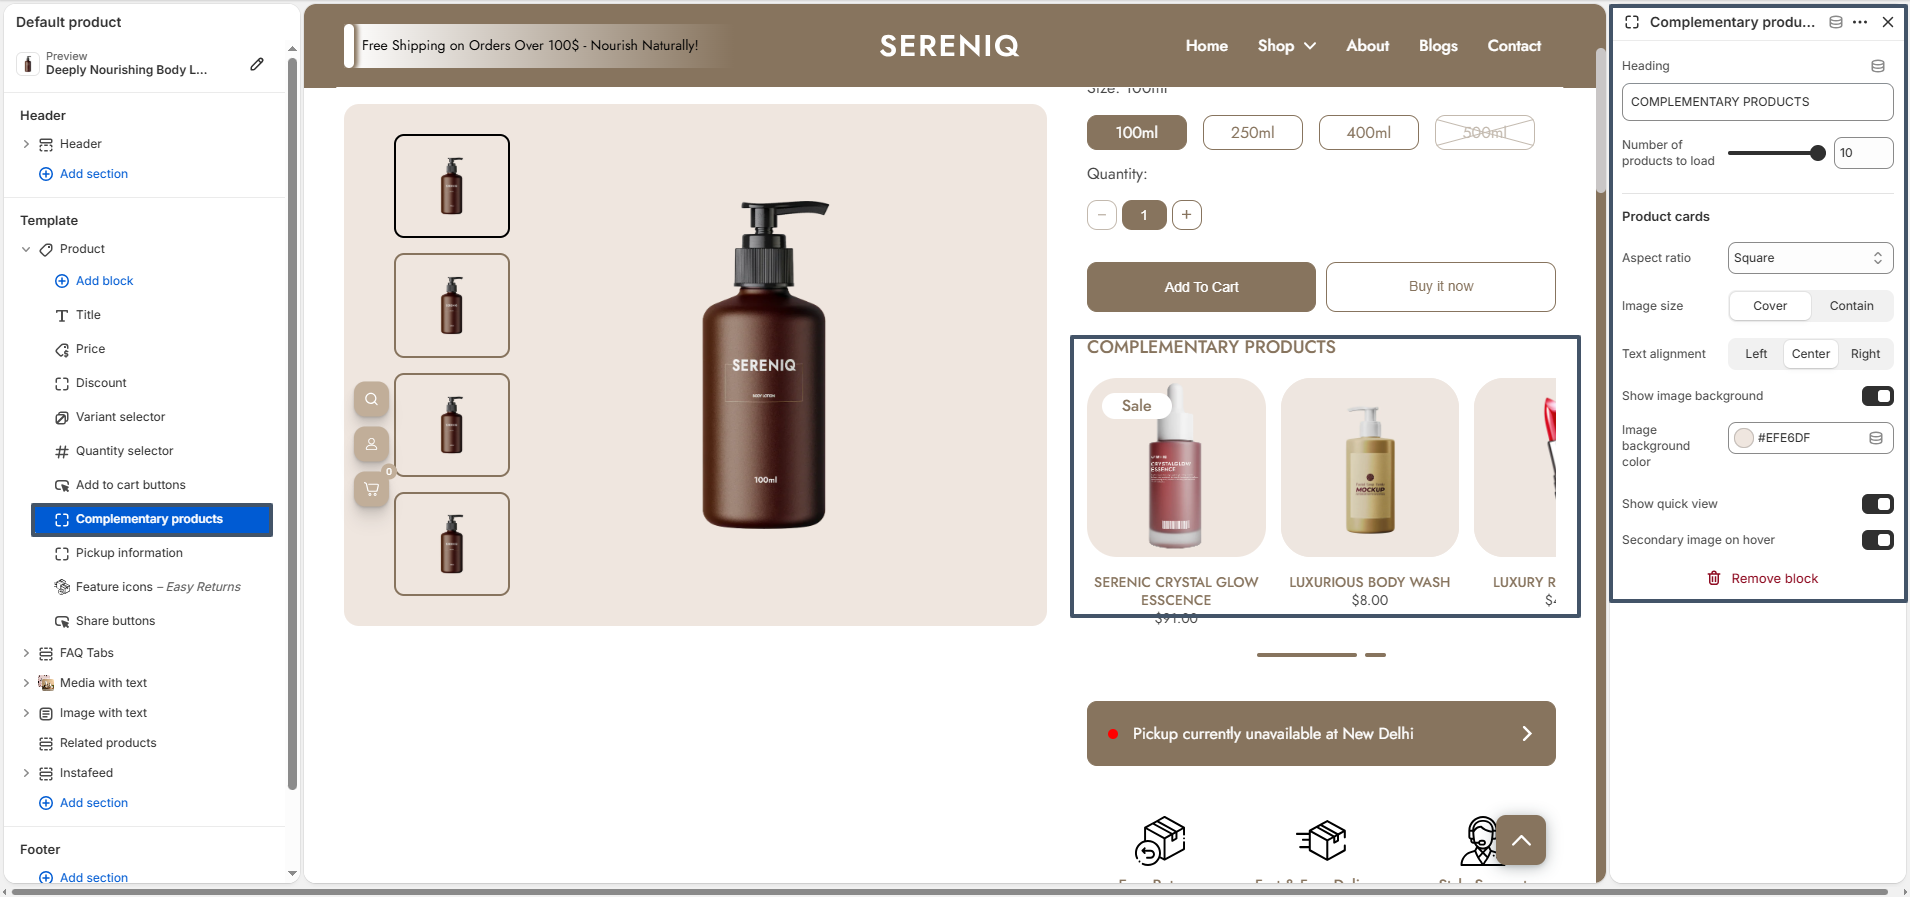Viewport: 1910px width, 897px height.
Task: Expand the FAQ Tabs section
Action: [x=26, y=653]
